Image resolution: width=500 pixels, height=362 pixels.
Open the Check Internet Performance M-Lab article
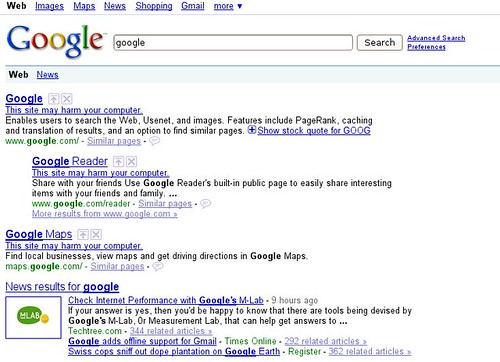pos(166,300)
